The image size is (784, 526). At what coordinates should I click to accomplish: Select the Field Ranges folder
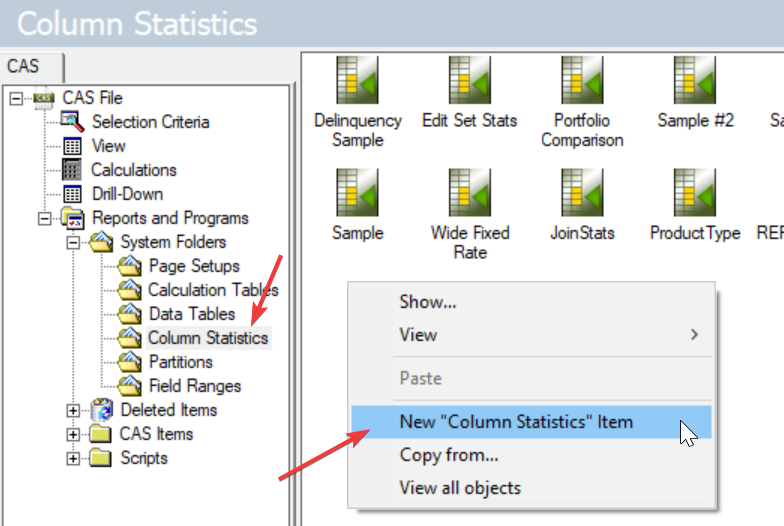[x=194, y=386]
